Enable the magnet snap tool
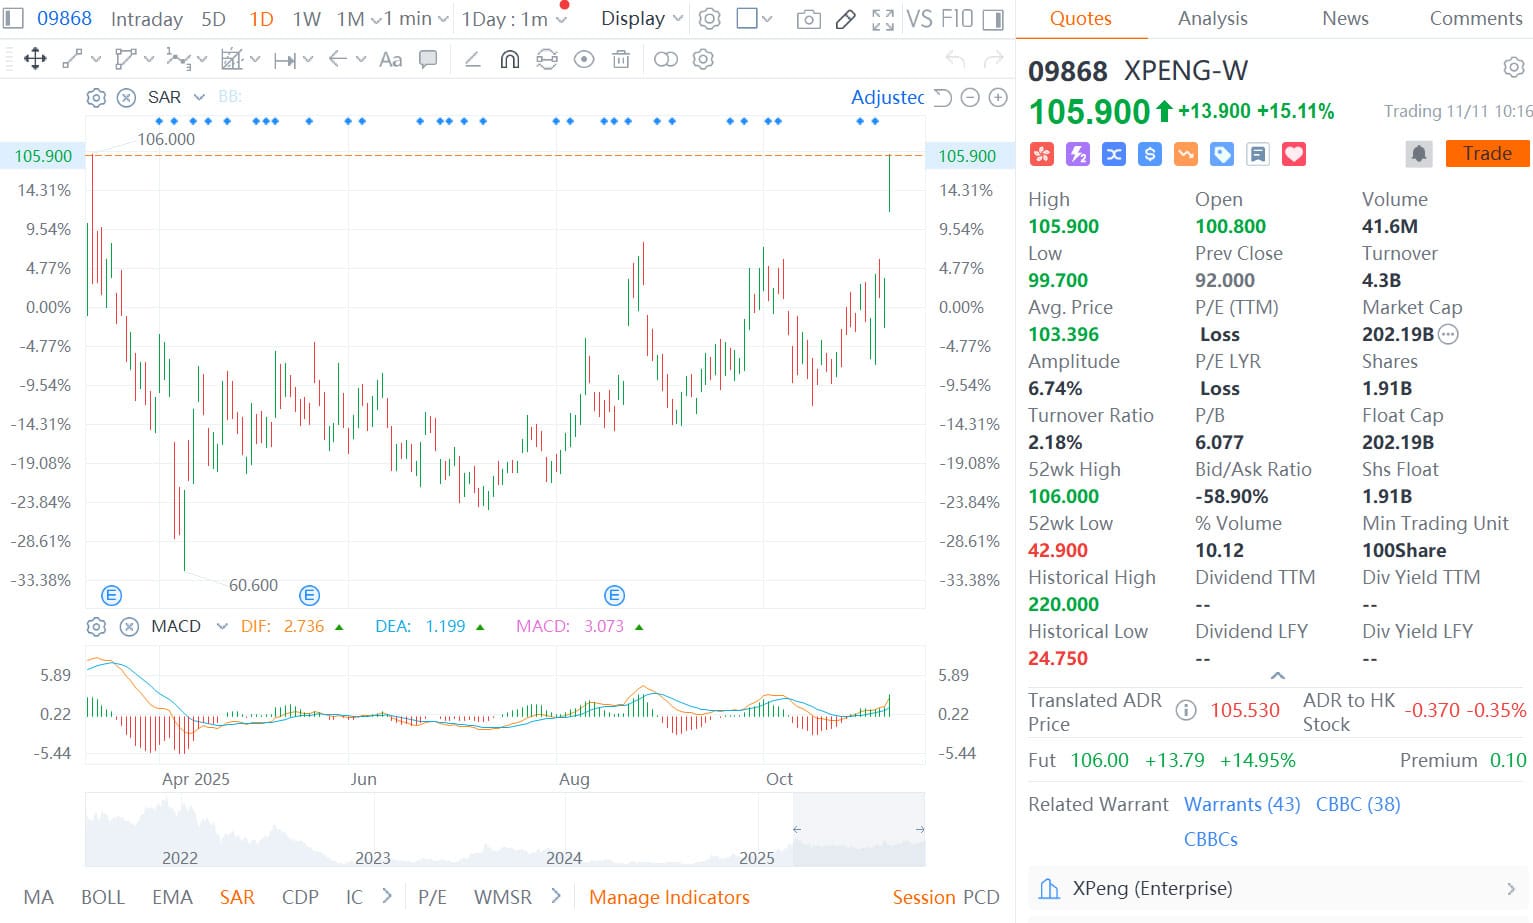1533x923 pixels. coord(510,60)
